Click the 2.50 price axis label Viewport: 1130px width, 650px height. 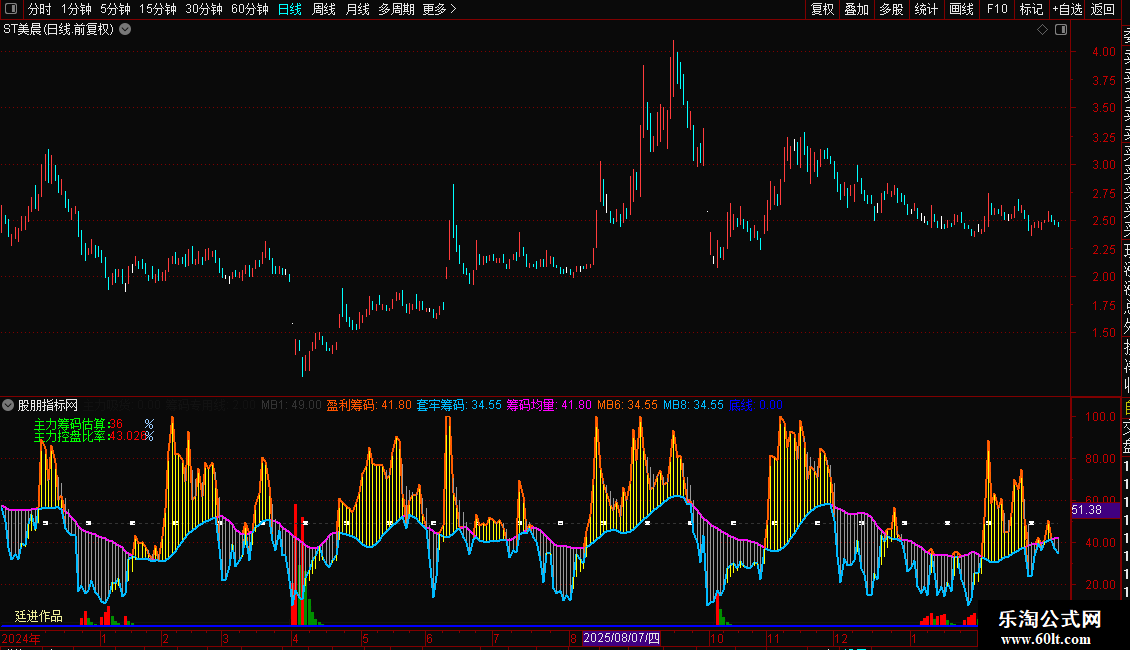click(x=1104, y=221)
